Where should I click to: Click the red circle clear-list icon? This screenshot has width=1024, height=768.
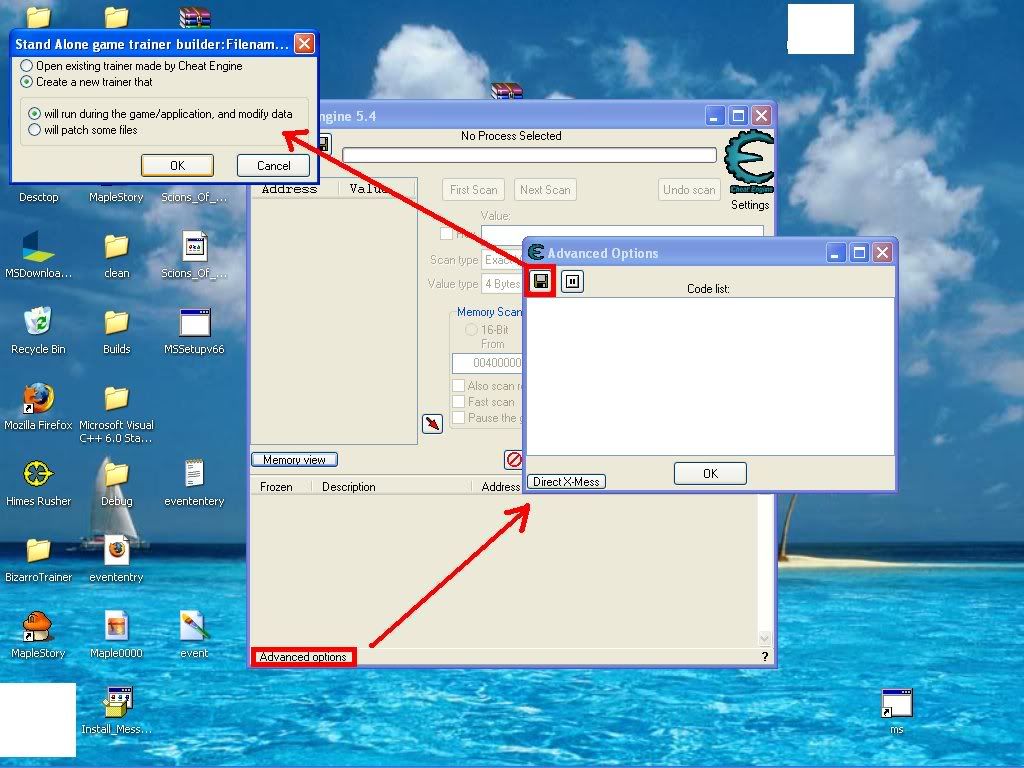(514, 460)
